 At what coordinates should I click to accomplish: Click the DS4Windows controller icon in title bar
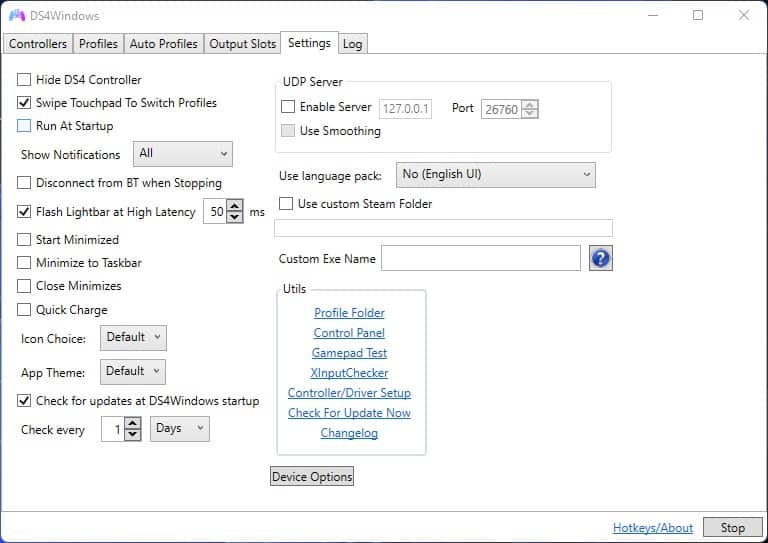17,16
